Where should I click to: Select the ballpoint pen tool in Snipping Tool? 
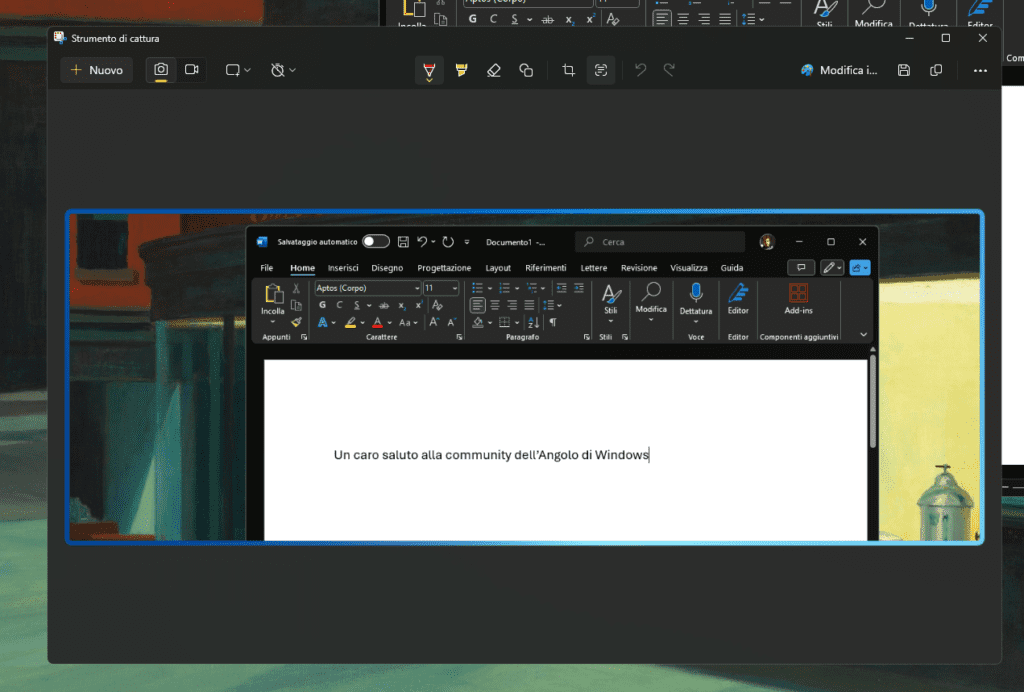(429, 70)
